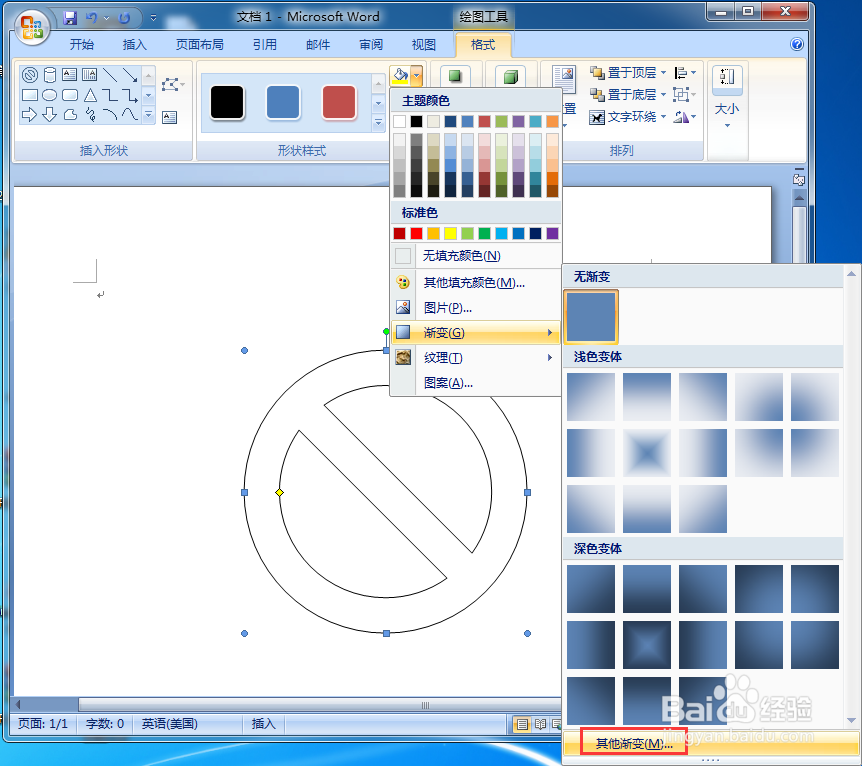
Task: Choose 图案(A)... pattern menu item
Action: [475, 383]
